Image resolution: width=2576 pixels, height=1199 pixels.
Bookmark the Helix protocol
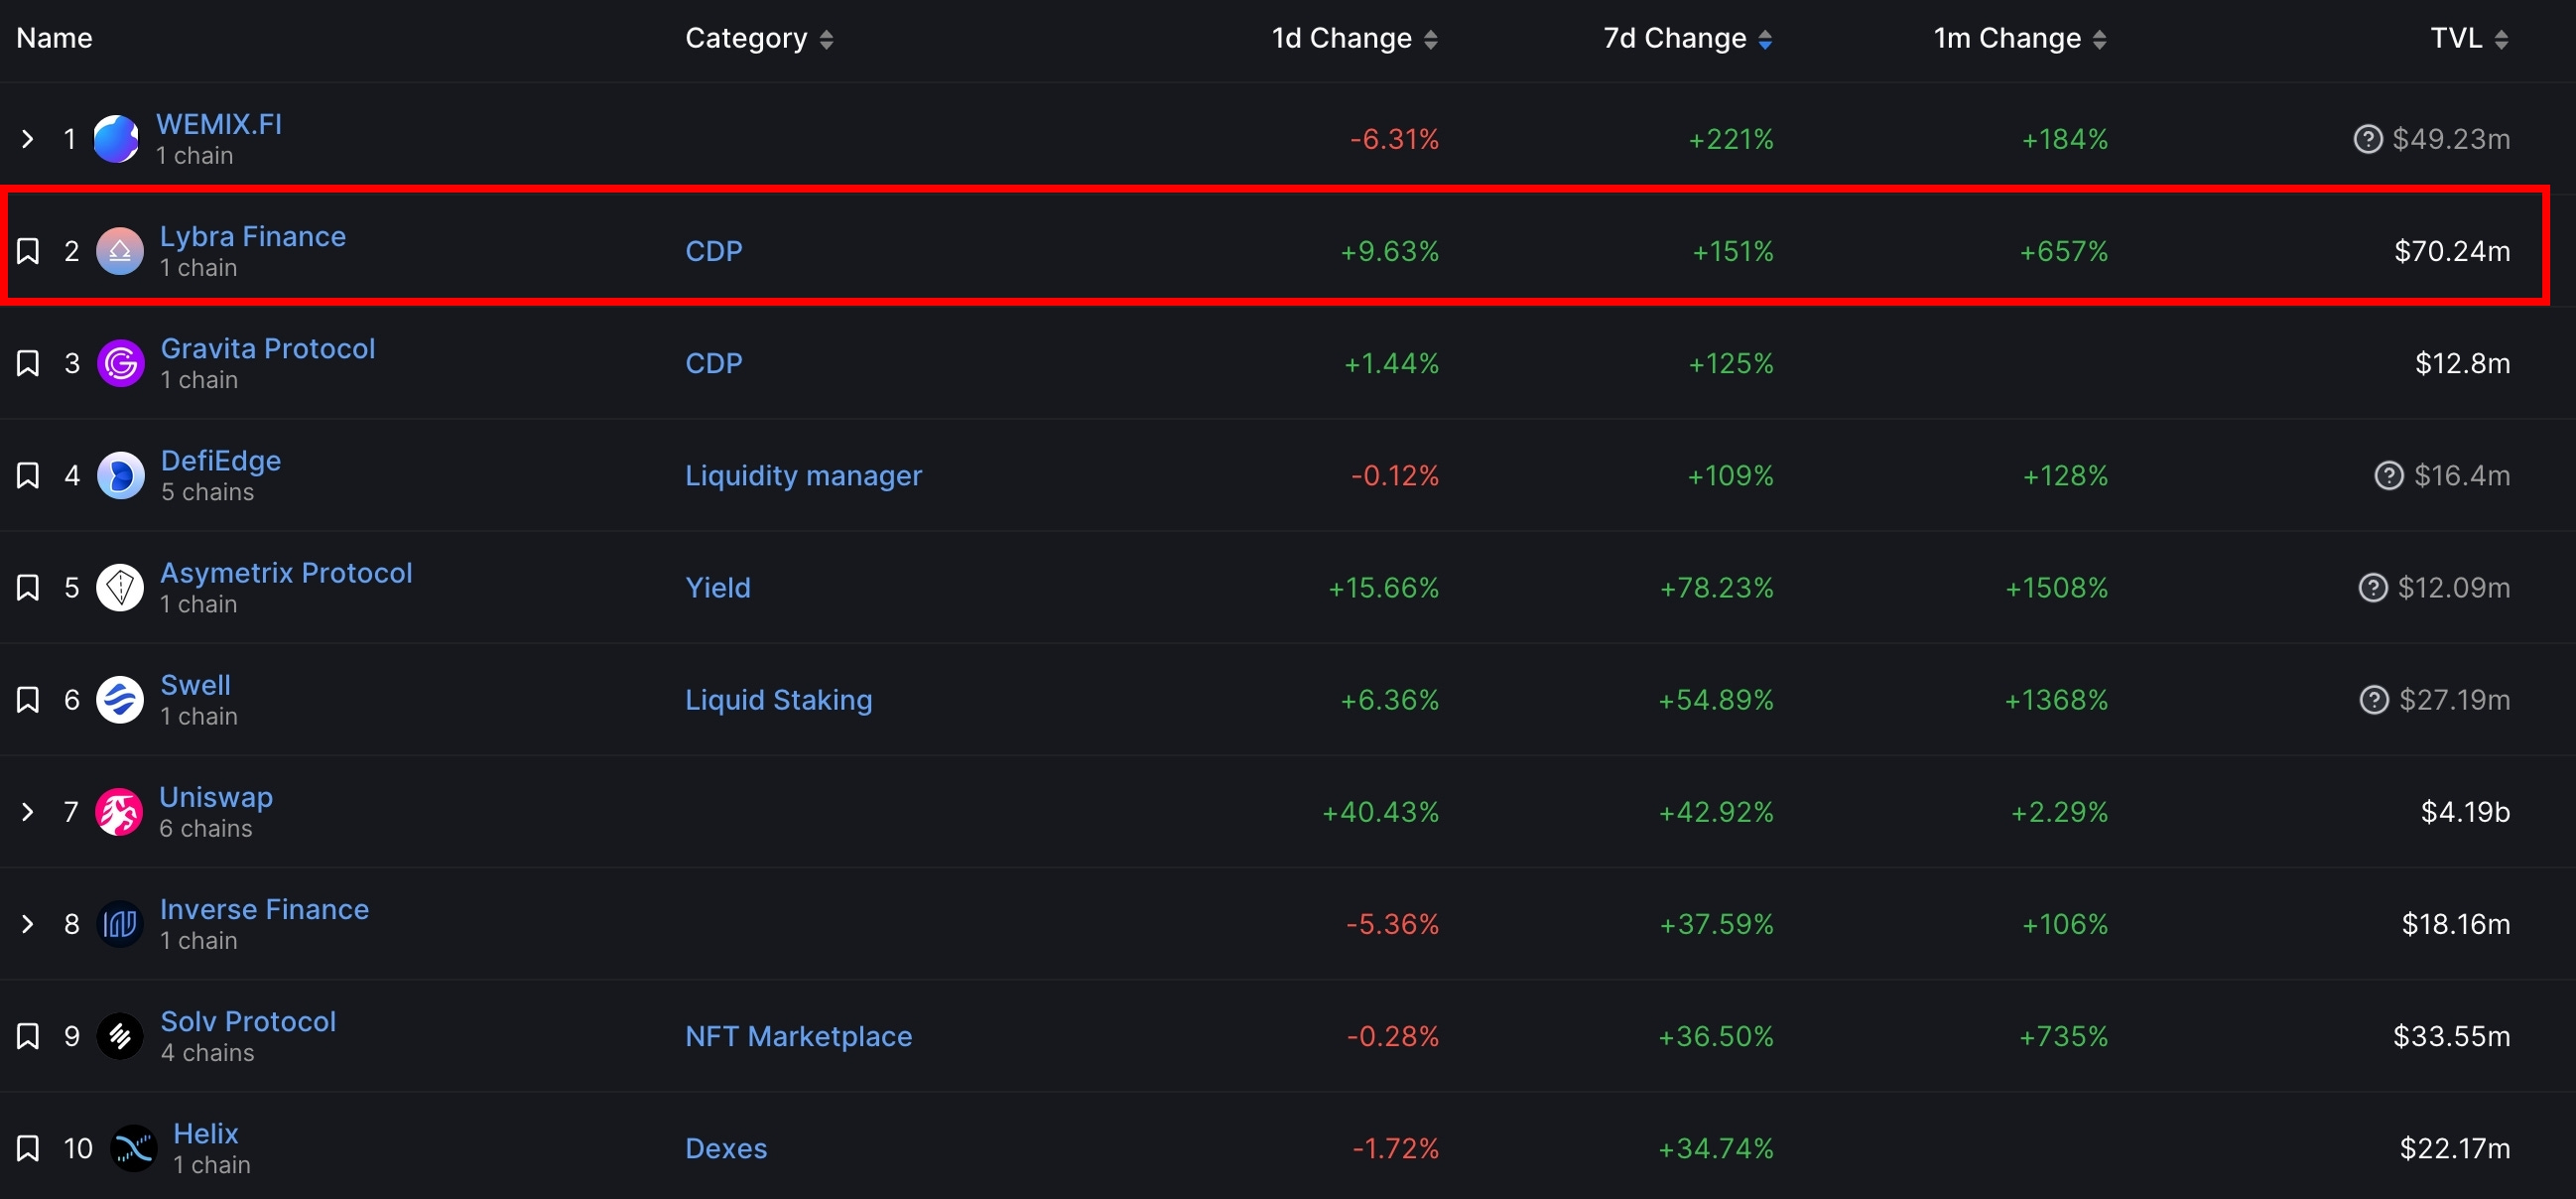[28, 1148]
